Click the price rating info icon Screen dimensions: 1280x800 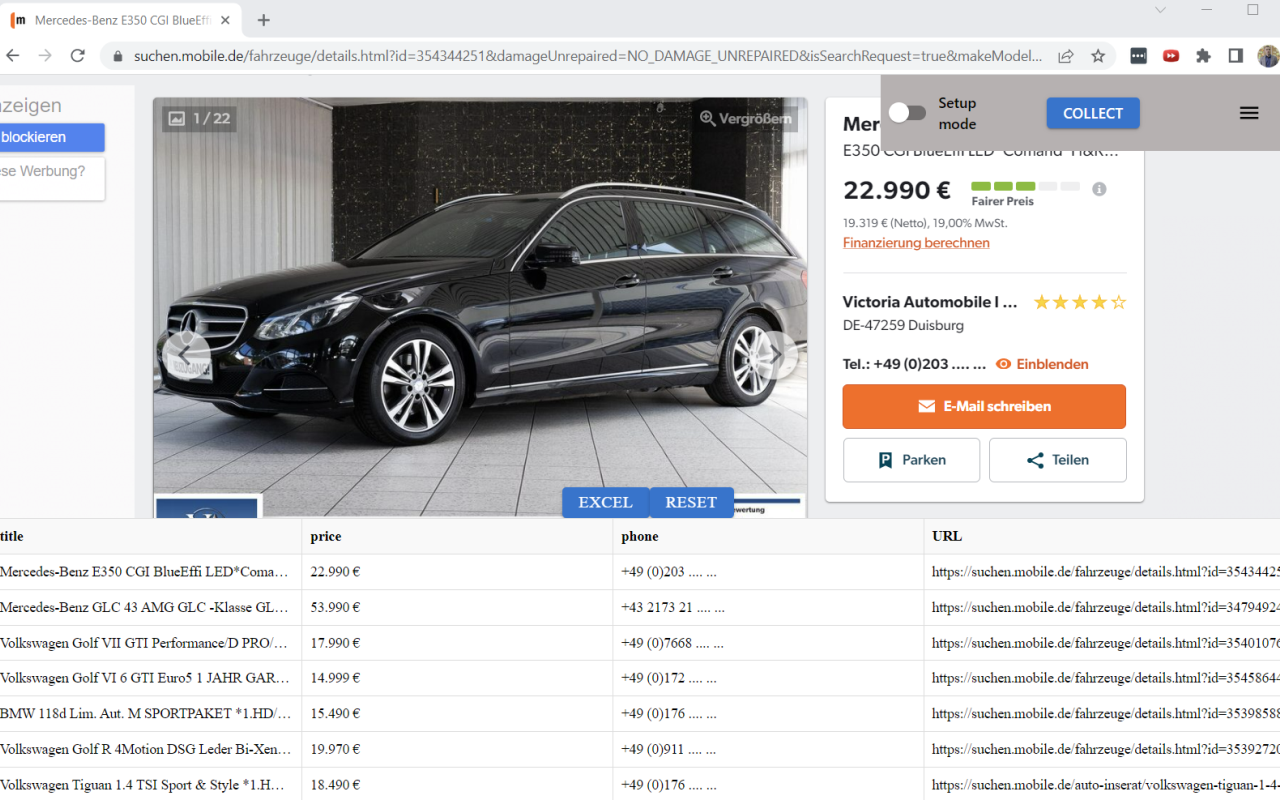1099,189
